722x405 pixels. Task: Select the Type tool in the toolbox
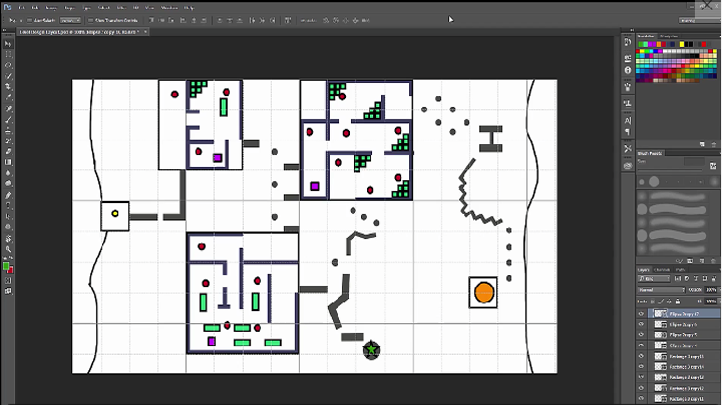click(x=8, y=205)
